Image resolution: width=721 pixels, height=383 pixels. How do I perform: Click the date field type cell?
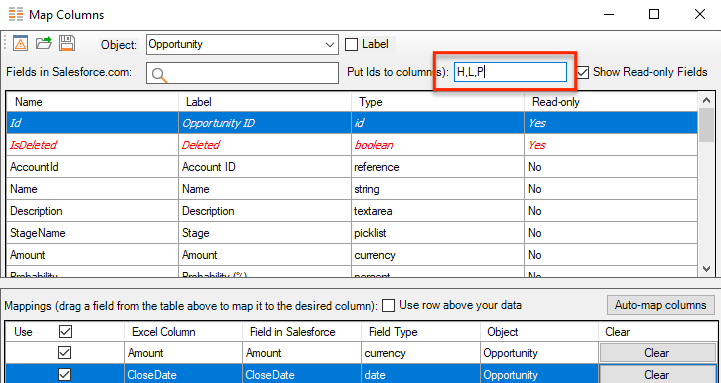pyautogui.click(x=421, y=375)
